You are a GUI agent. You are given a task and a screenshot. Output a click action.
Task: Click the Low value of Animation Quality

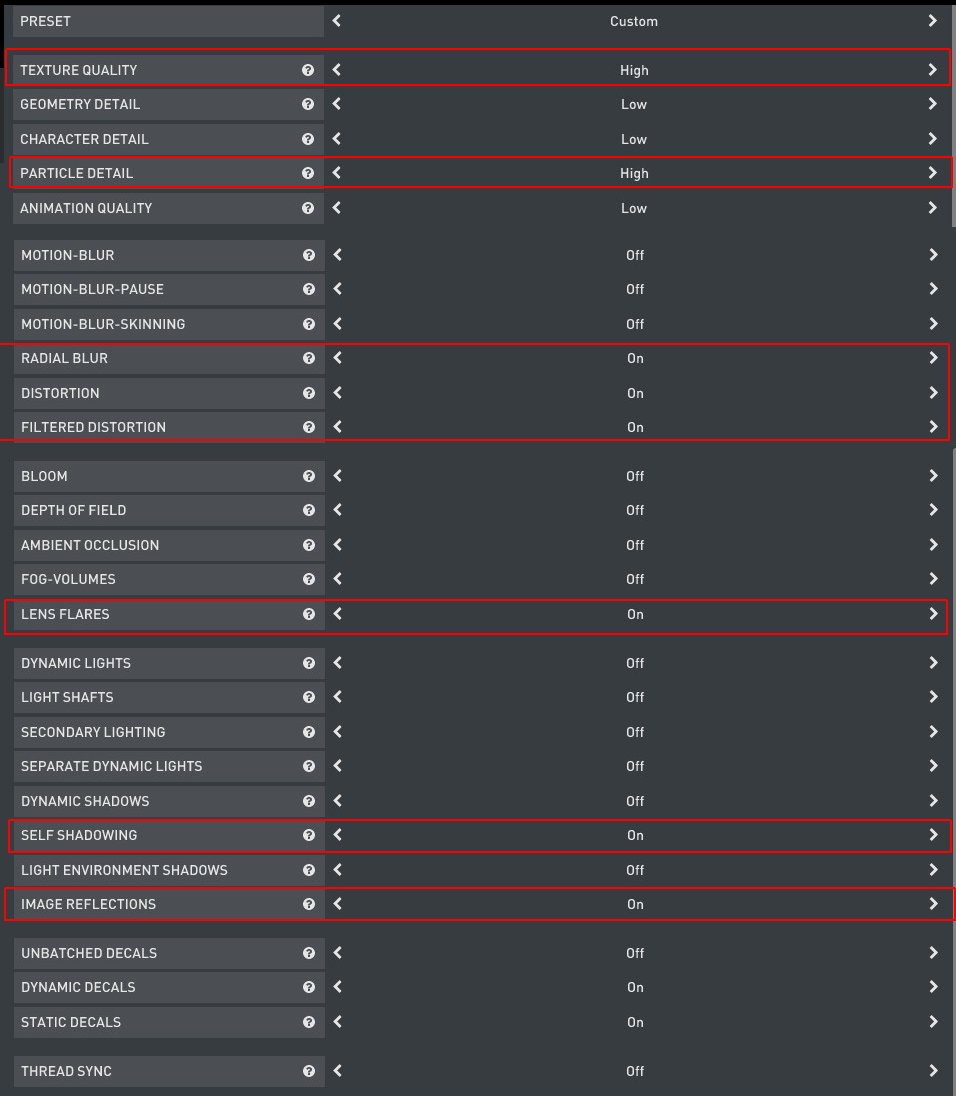tap(634, 208)
